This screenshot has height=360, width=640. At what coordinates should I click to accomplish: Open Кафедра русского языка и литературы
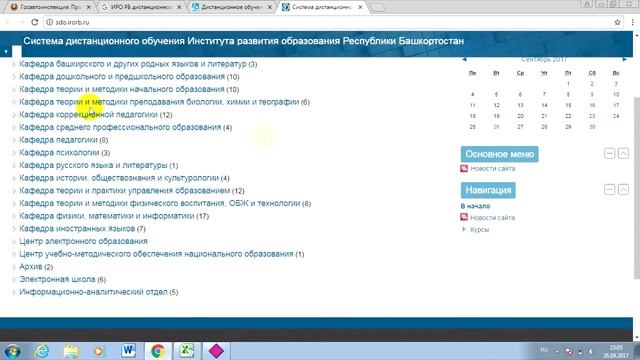[x=93, y=165]
